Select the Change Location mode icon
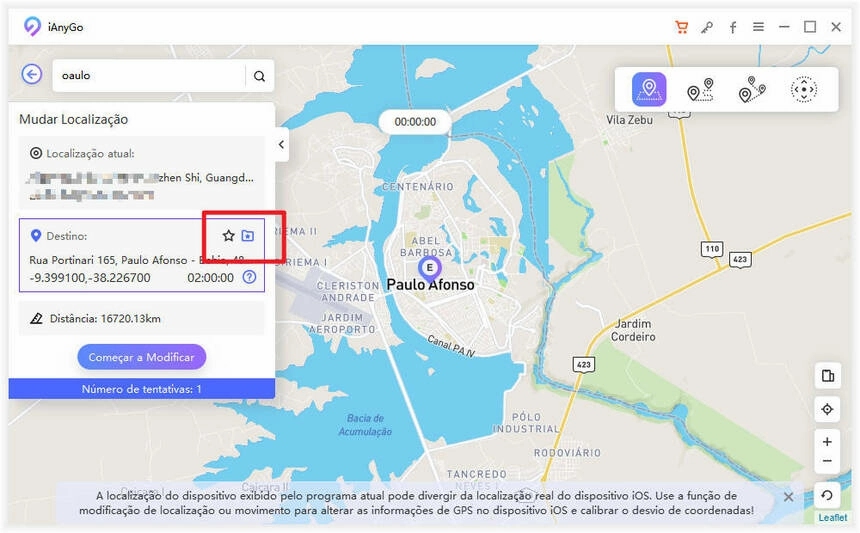The image size is (860, 533). [649, 89]
